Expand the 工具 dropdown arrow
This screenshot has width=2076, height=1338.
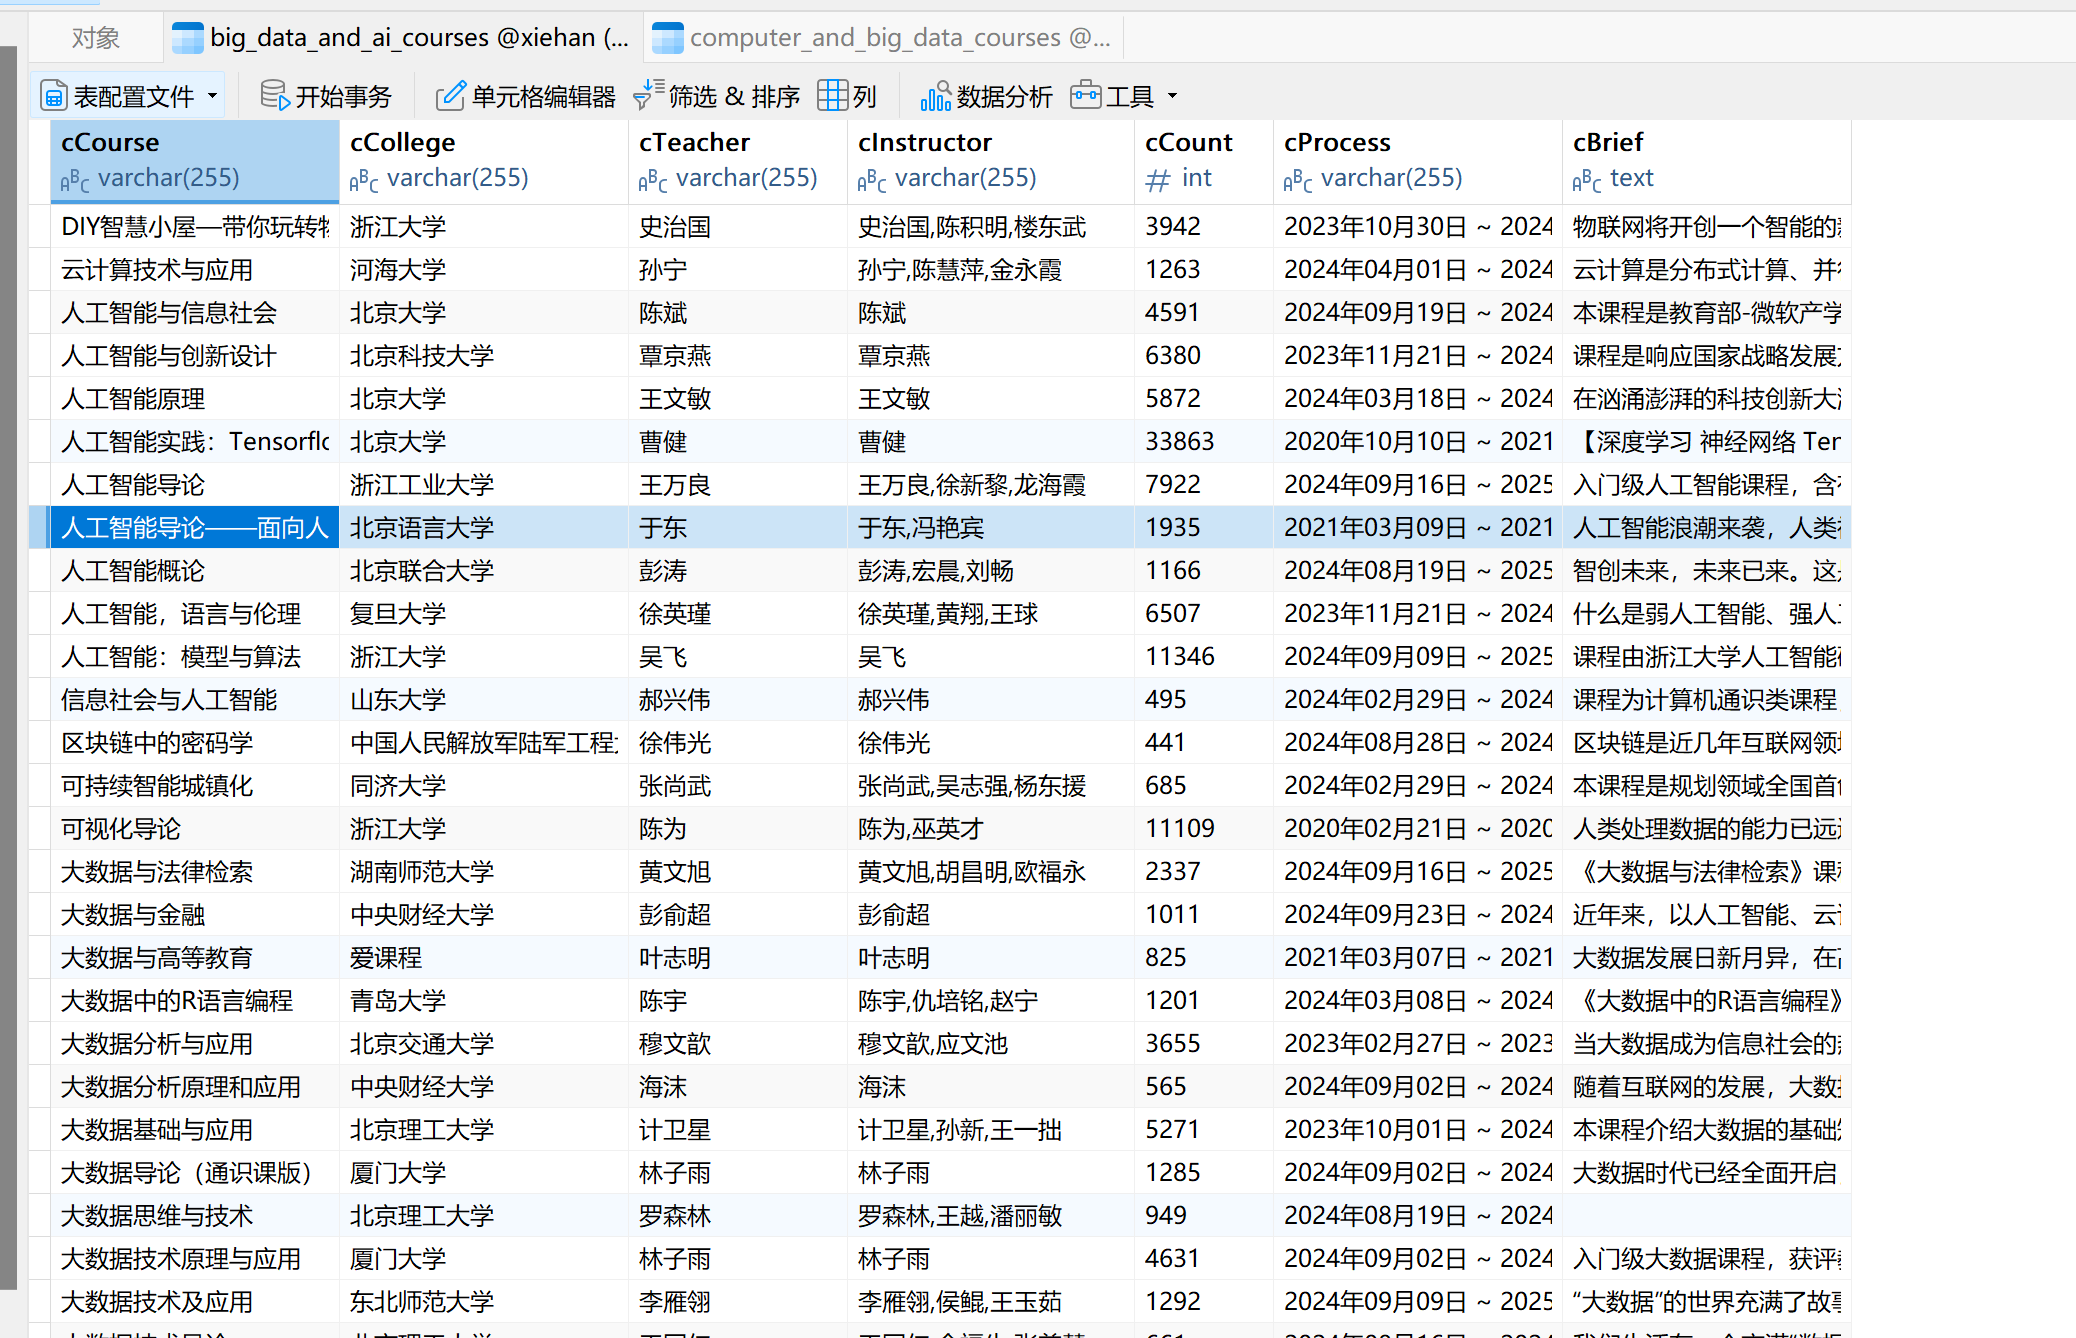click(x=1172, y=96)
